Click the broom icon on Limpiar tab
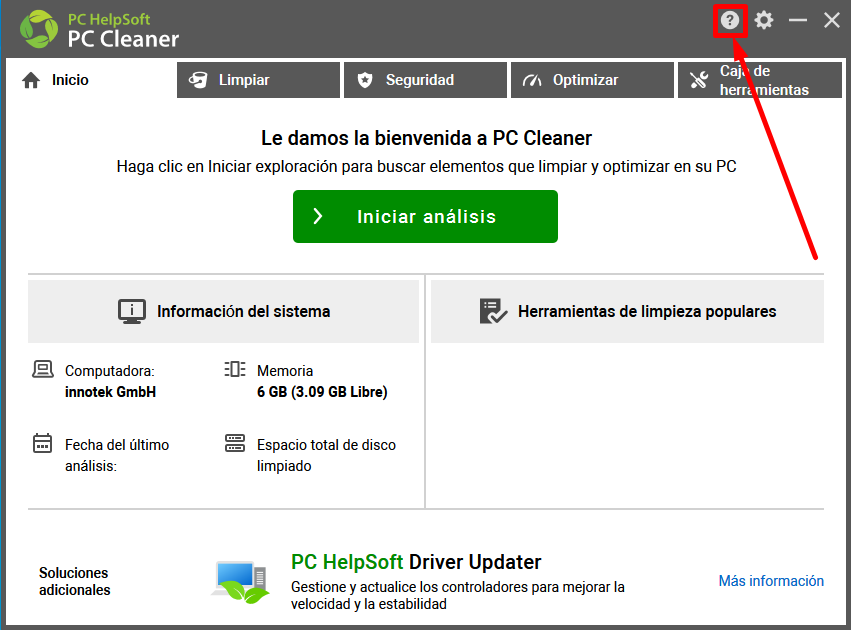 198,80
